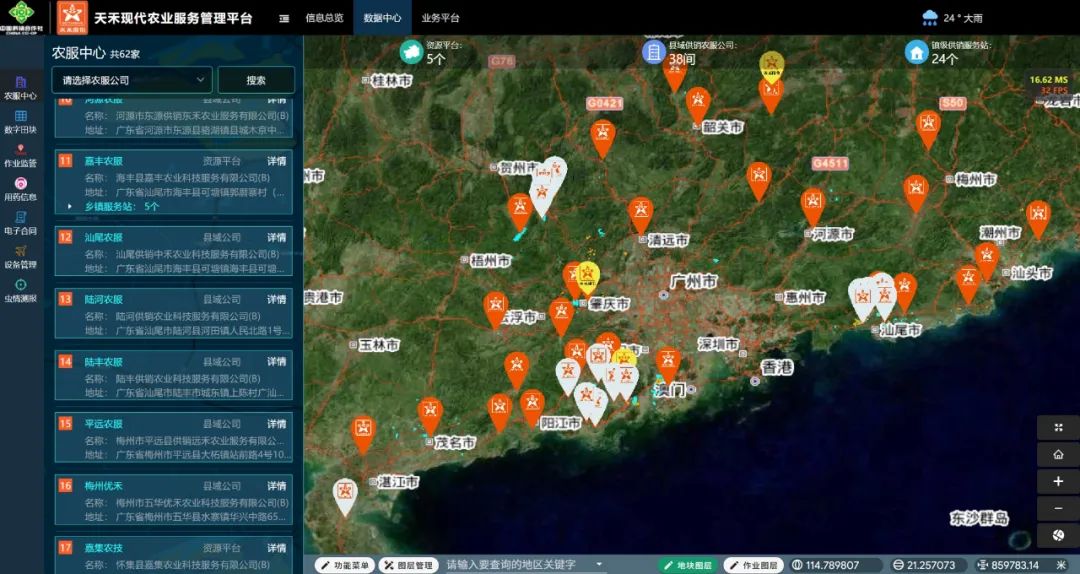Open the 电子合同 sidebar icon
The image size is (1080, 574).
[x=20, y=222]
